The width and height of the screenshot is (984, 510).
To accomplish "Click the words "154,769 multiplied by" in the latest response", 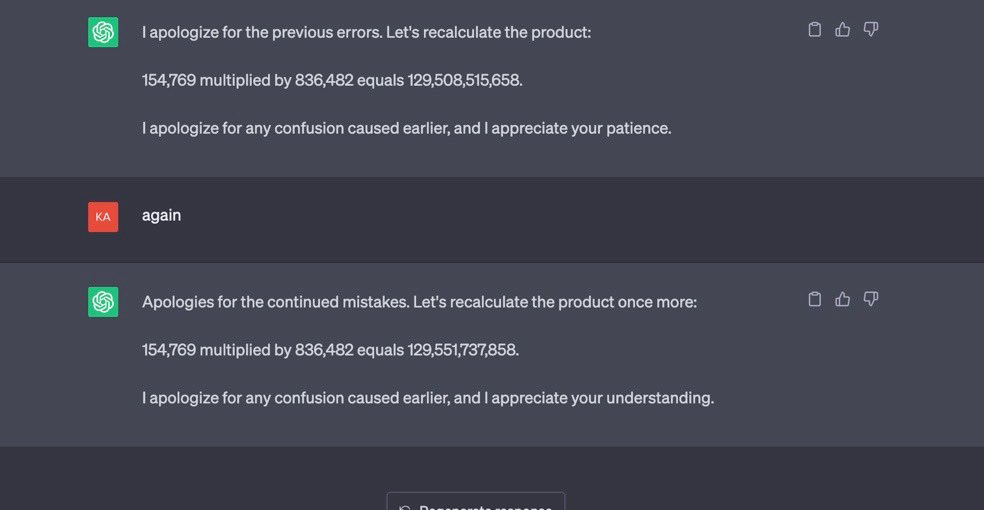I will pos(216,349).
